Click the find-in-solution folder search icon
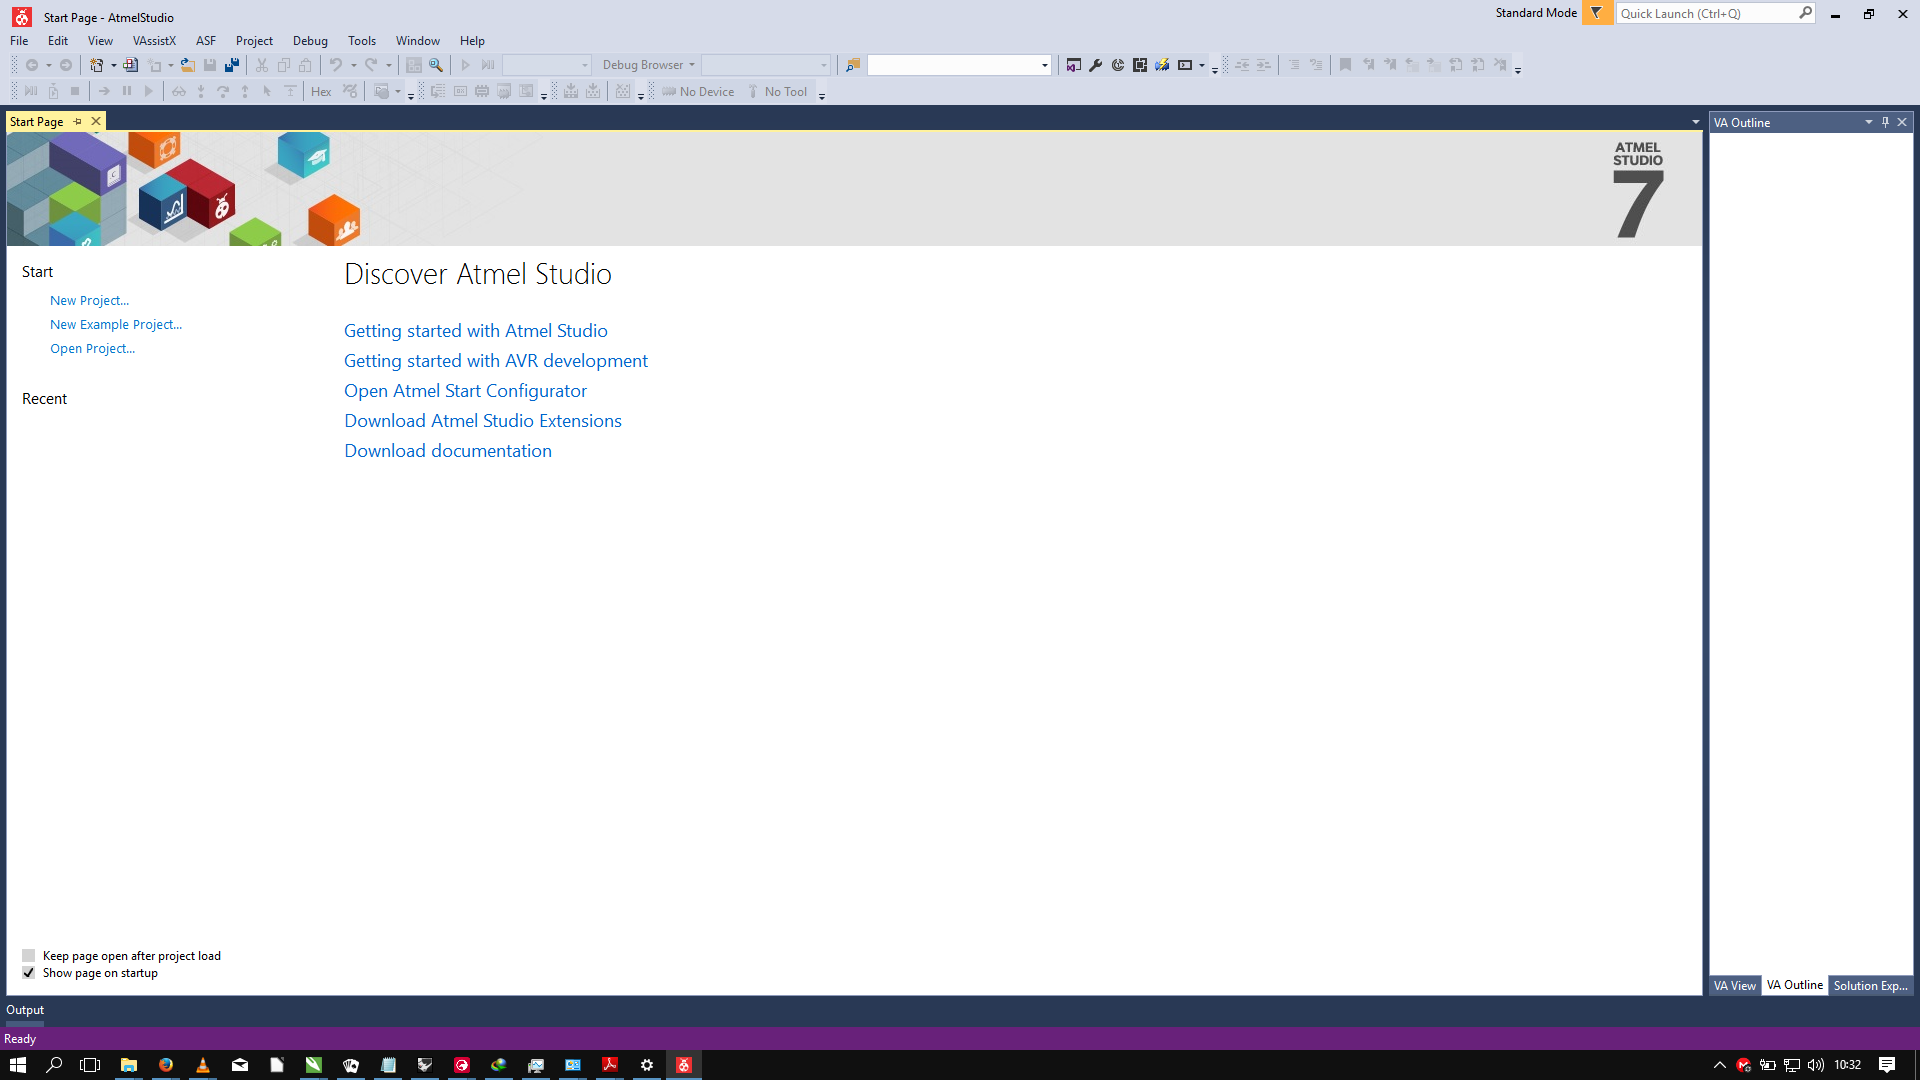Viewport: 1920px width, 1080px height. pyautogui.click(x=853, y=65)
